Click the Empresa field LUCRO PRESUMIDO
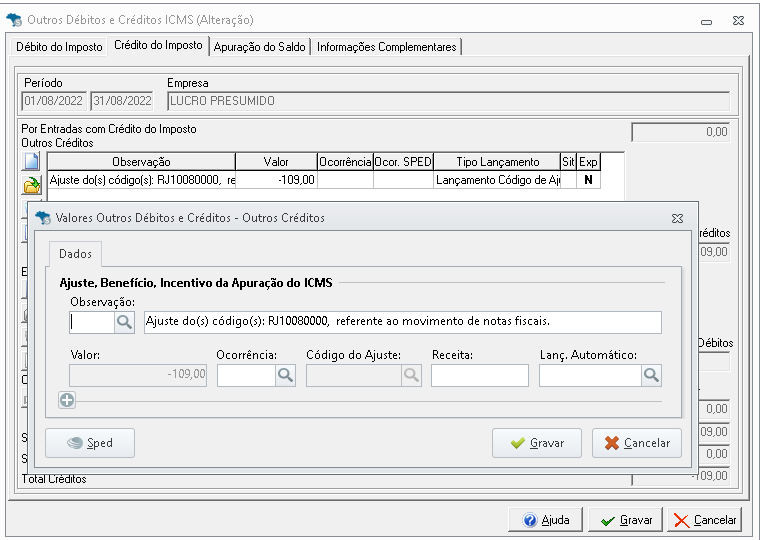This screenshot has width=765, height=540. [x=448, y=101]
